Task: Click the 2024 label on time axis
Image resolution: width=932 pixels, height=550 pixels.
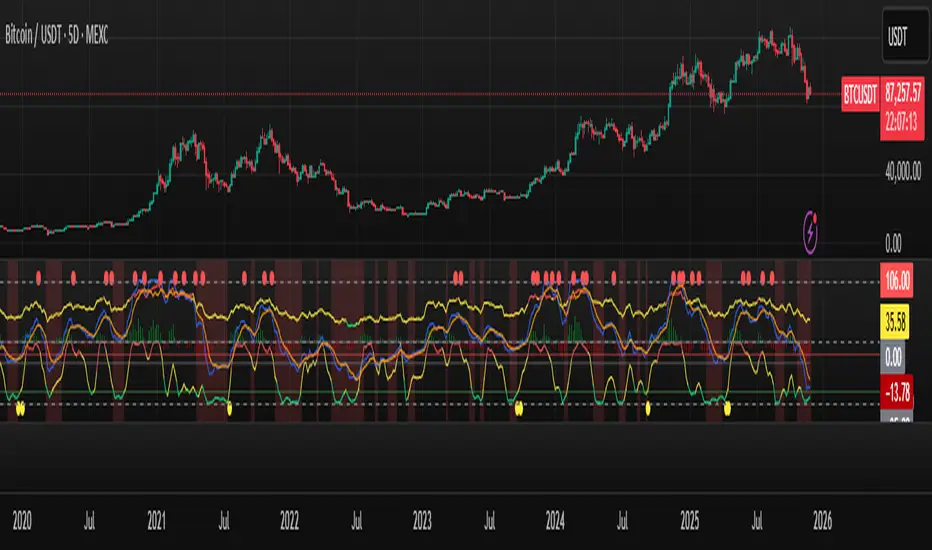Action: [556, 521]
